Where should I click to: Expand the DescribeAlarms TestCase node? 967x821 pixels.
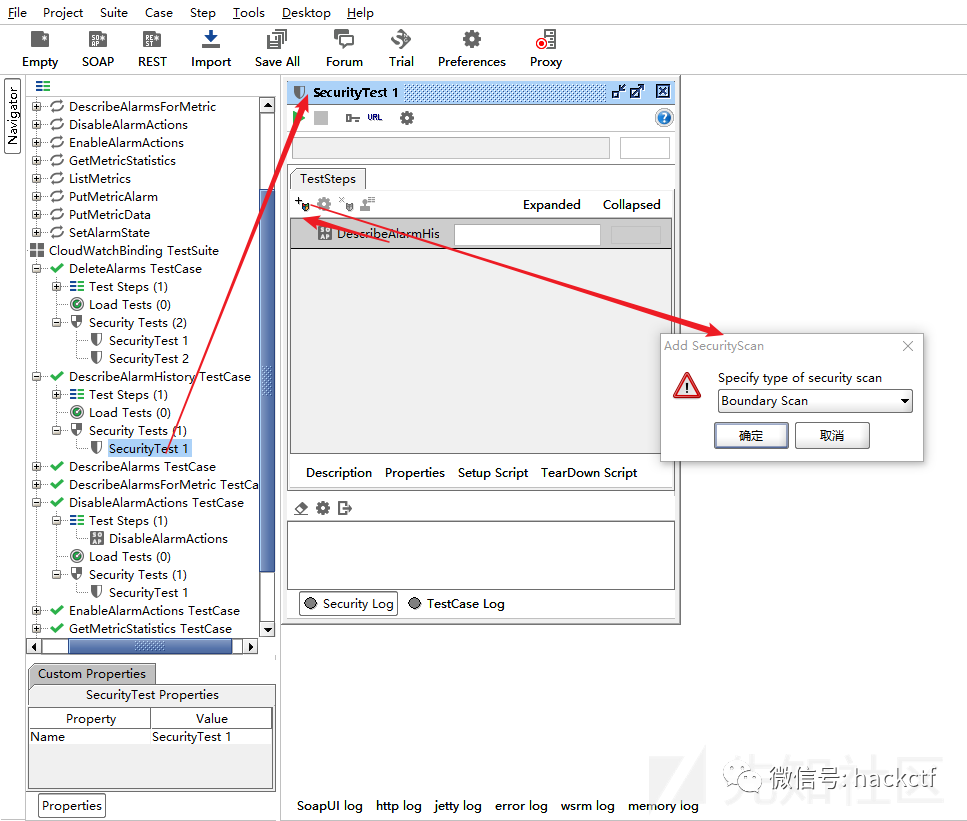[x=36, y=467]
